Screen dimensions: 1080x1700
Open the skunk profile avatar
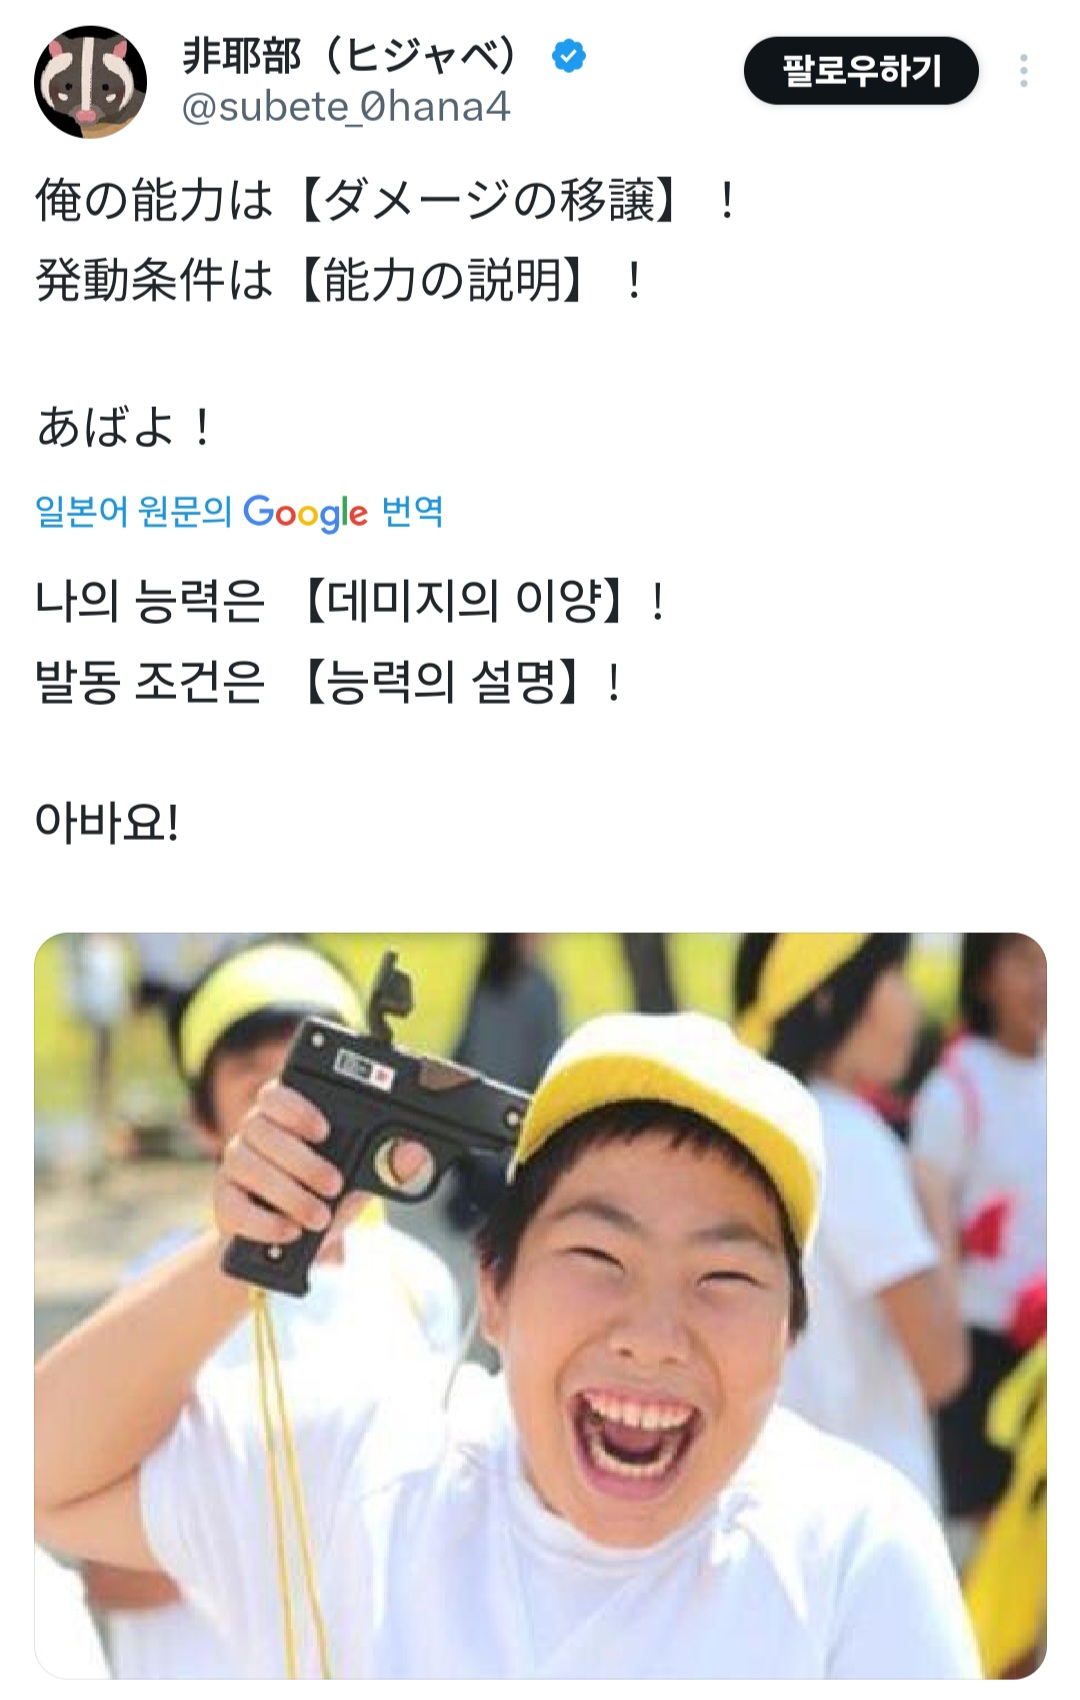tap(90, 82)
